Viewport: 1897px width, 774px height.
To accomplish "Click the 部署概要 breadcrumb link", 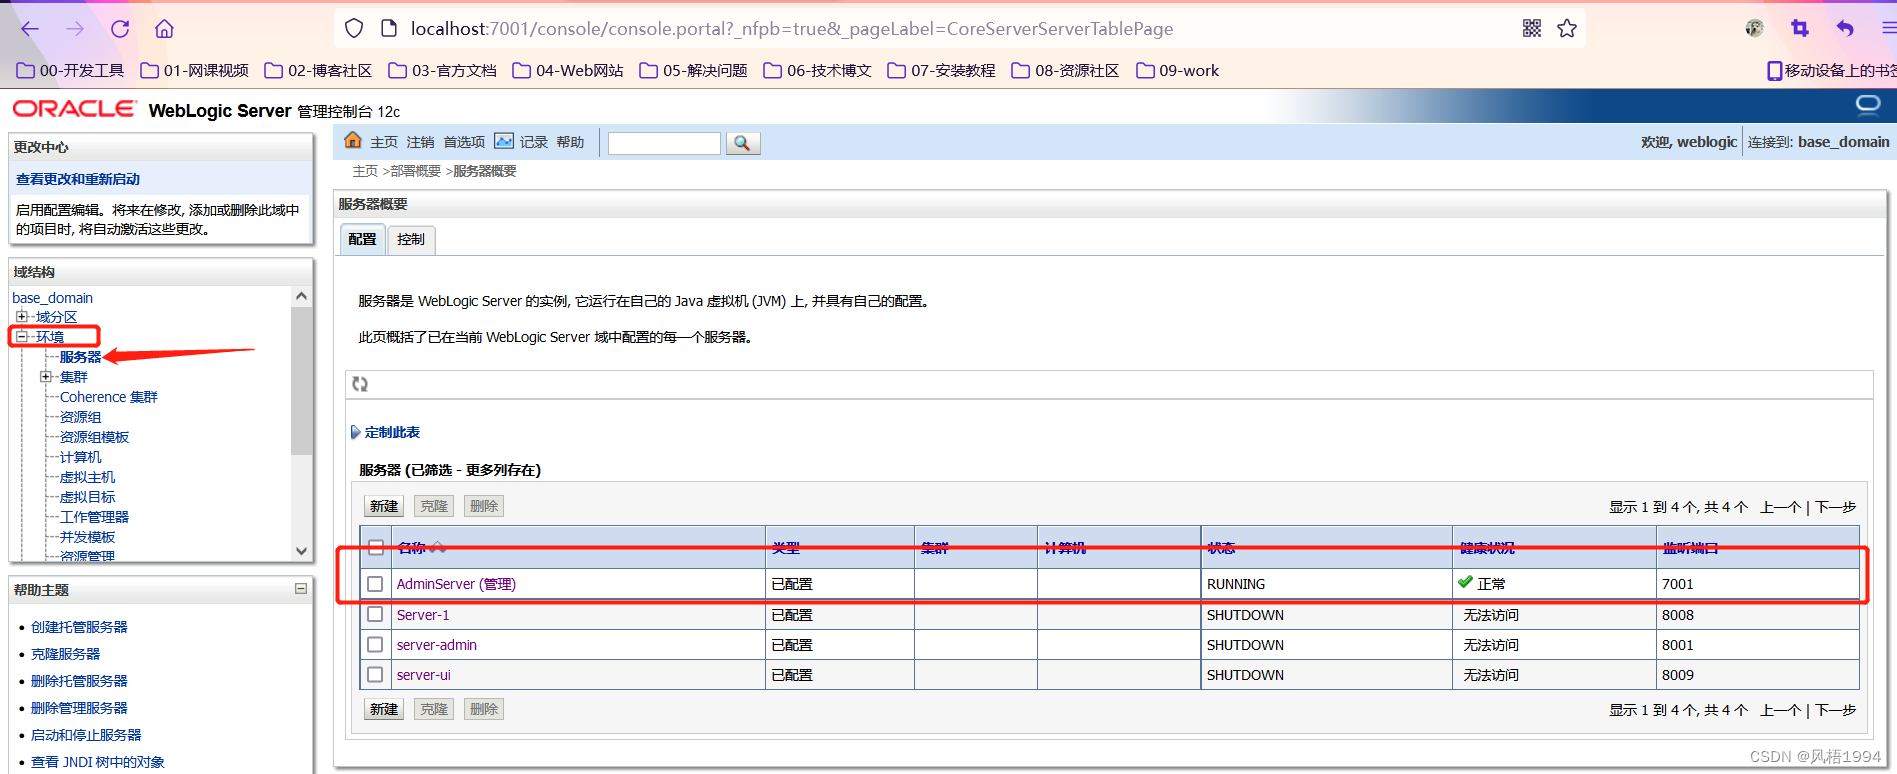I will point(415,171).
